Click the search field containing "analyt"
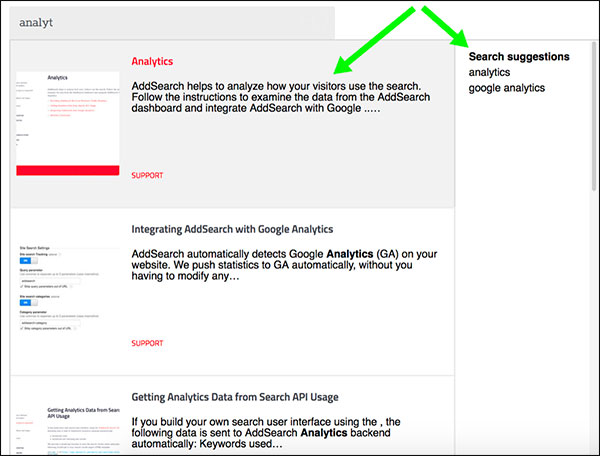 tap(172, 23)
